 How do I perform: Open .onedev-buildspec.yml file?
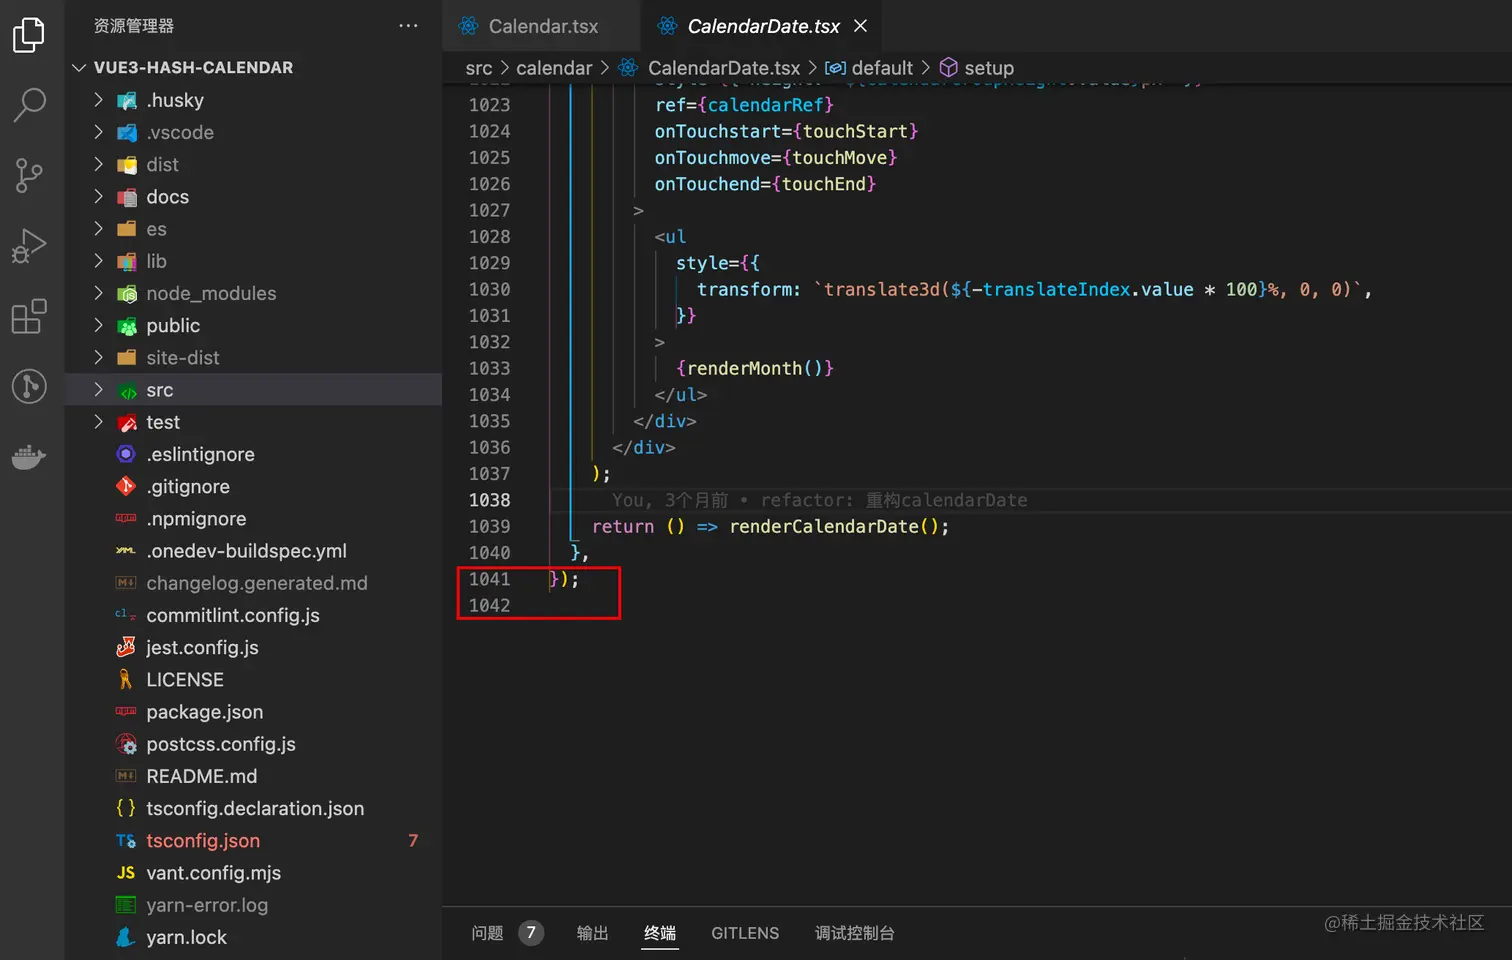(253, 551)
